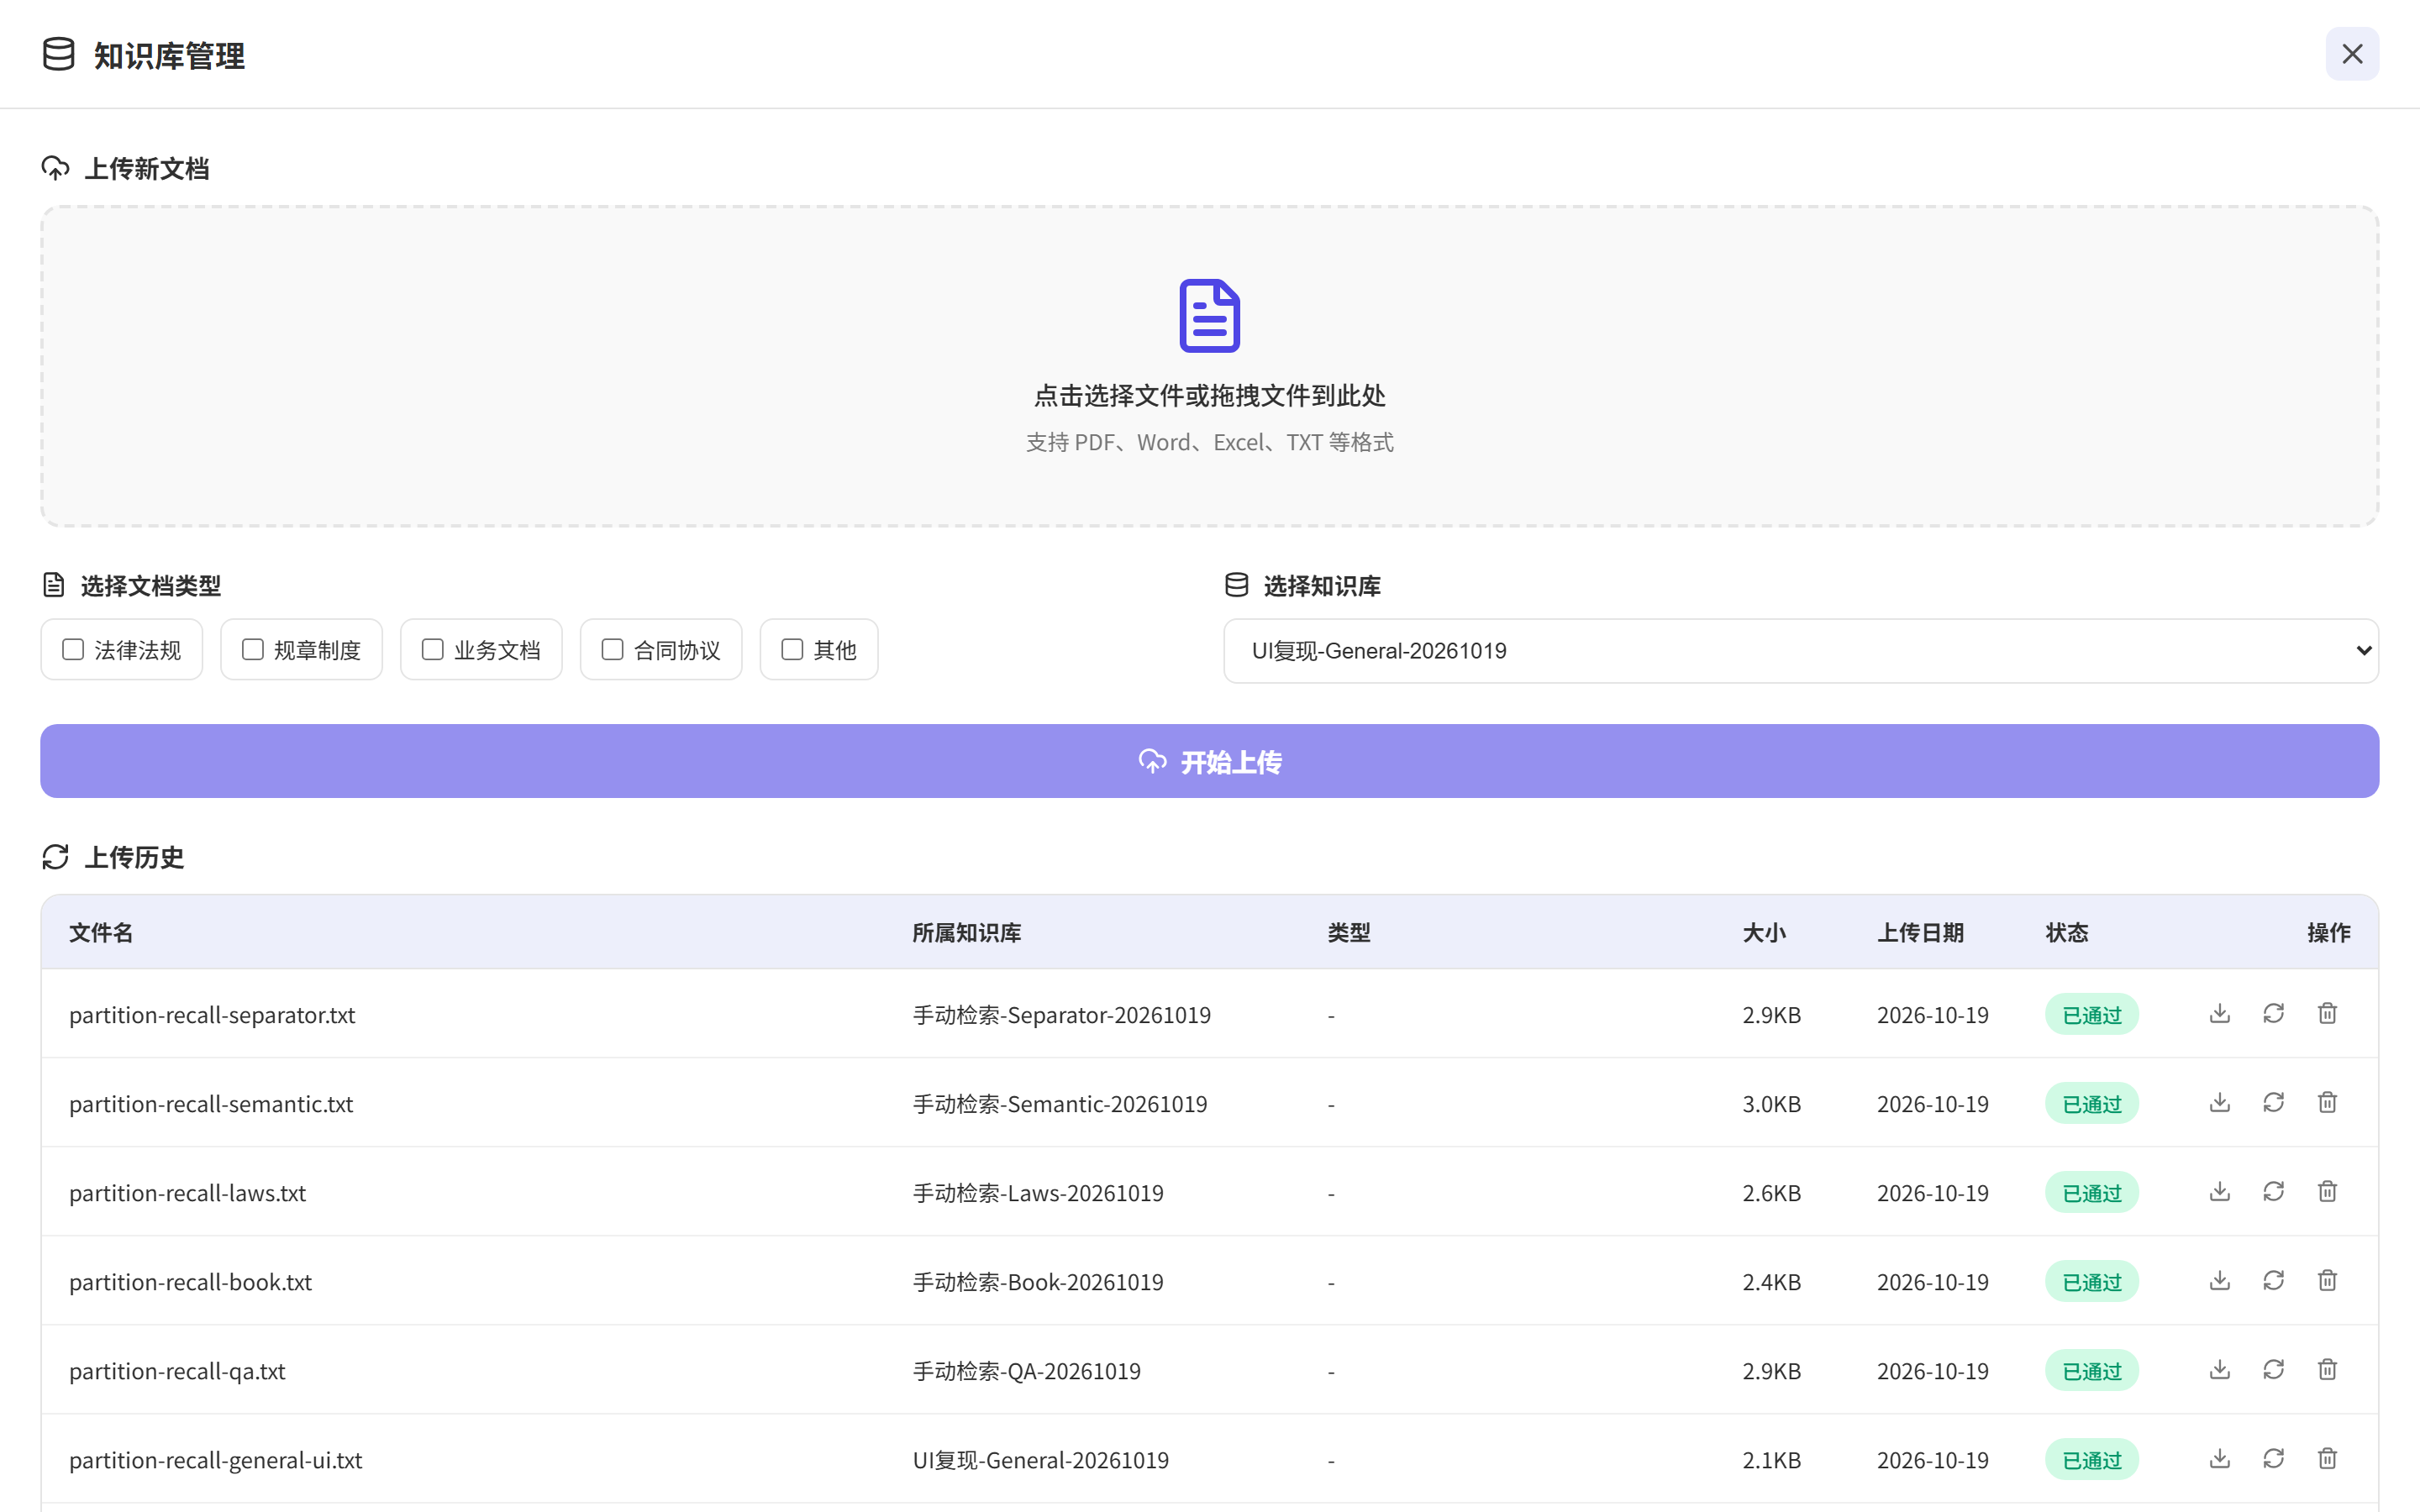
Task: Click the 大小 column header
Action: pyautogui.click(x=1764, y=933)
